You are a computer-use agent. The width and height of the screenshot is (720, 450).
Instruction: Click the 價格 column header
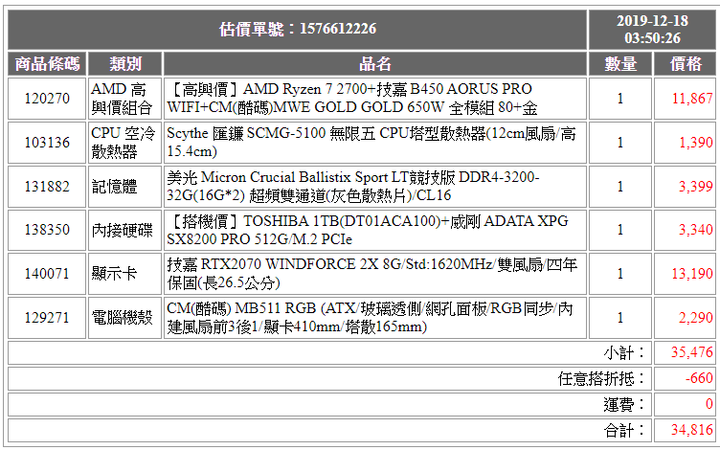(x=686, y=63)
